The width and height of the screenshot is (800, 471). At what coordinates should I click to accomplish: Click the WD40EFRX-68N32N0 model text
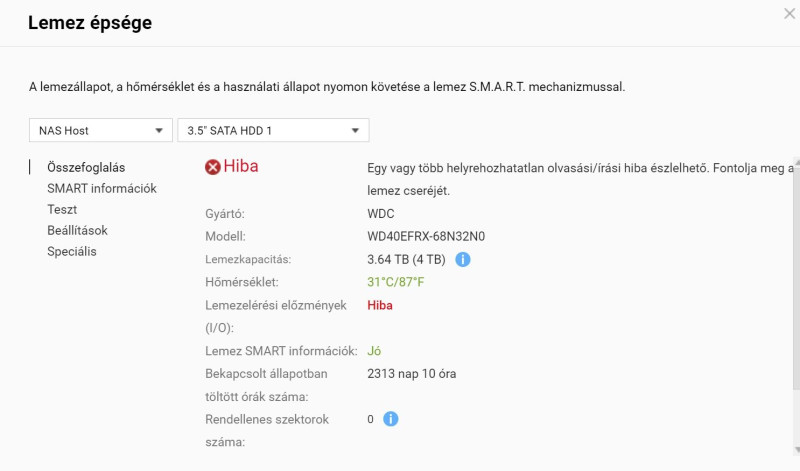(x=426, y=236)
